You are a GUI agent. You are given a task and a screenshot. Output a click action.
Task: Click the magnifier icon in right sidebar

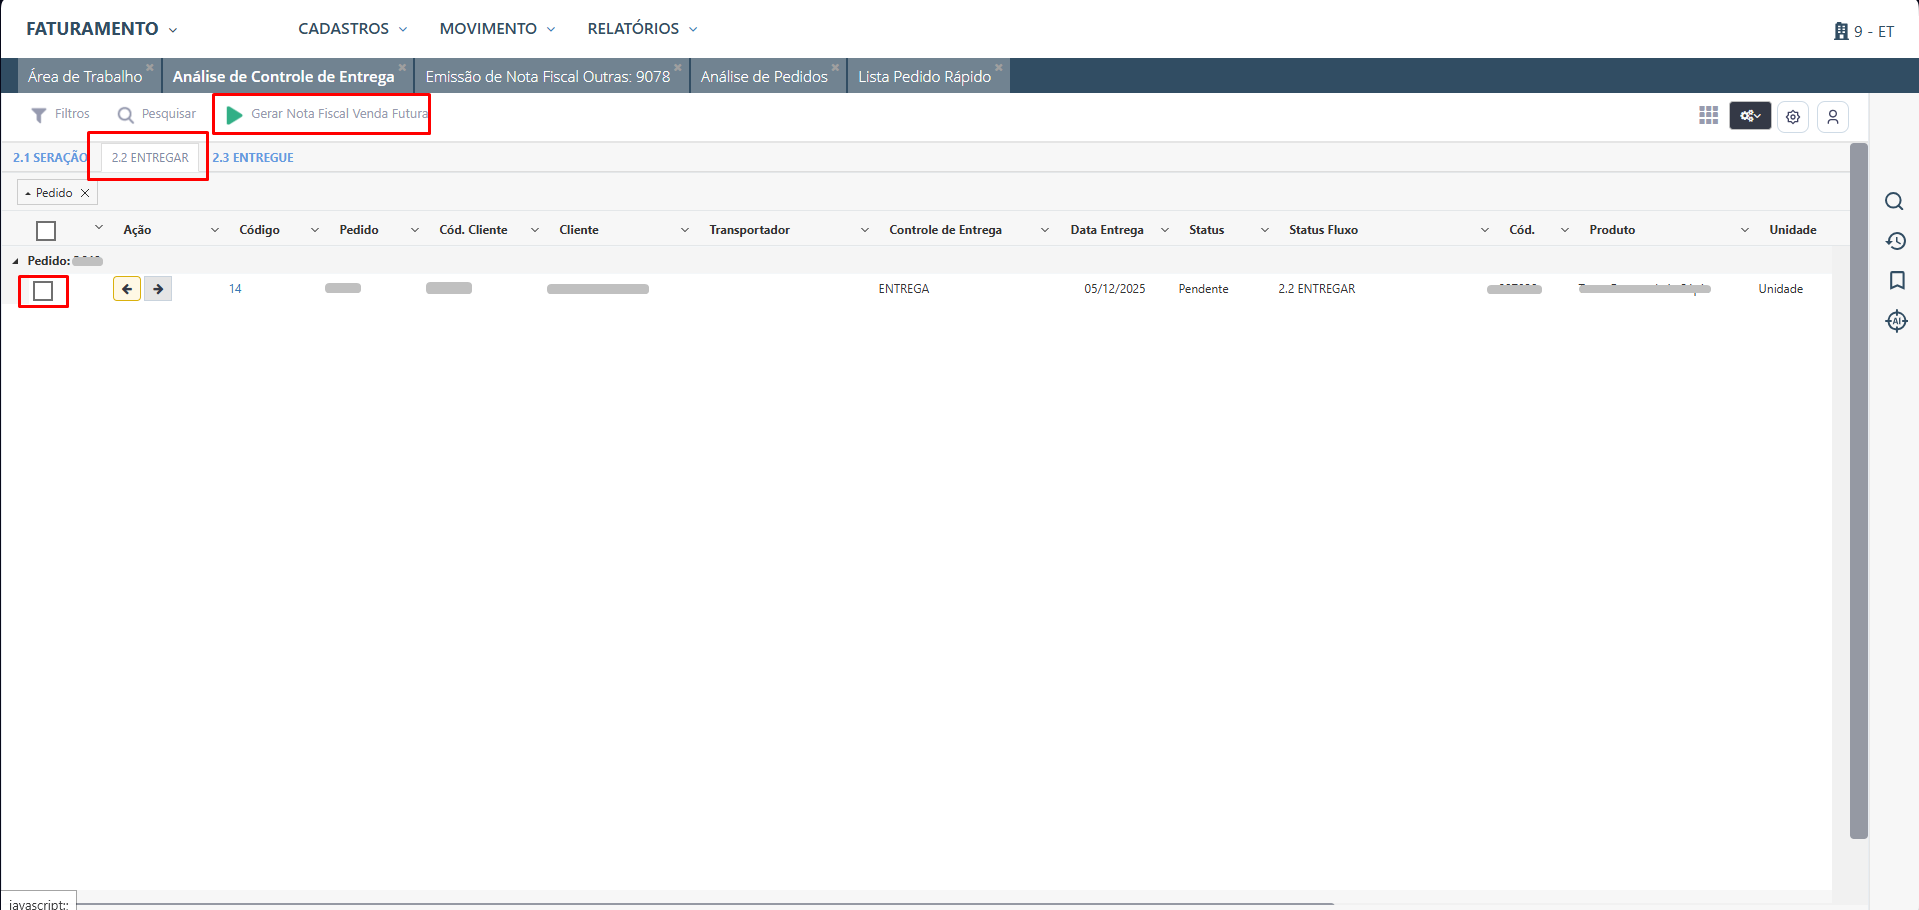click(x=1894, y=202)
